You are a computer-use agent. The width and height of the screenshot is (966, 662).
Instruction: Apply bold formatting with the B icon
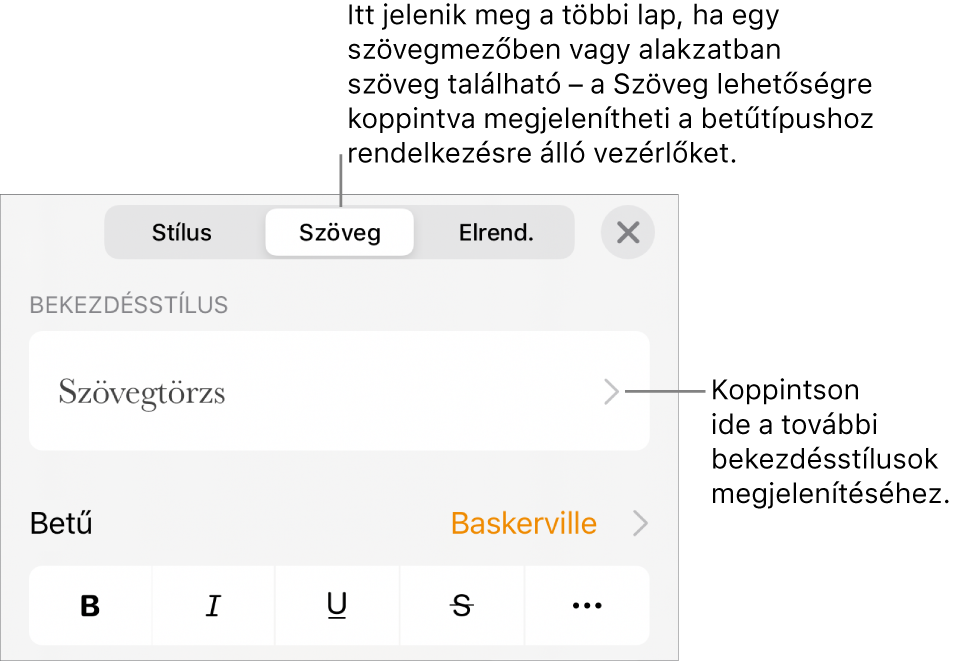click(x=90, y=605)
